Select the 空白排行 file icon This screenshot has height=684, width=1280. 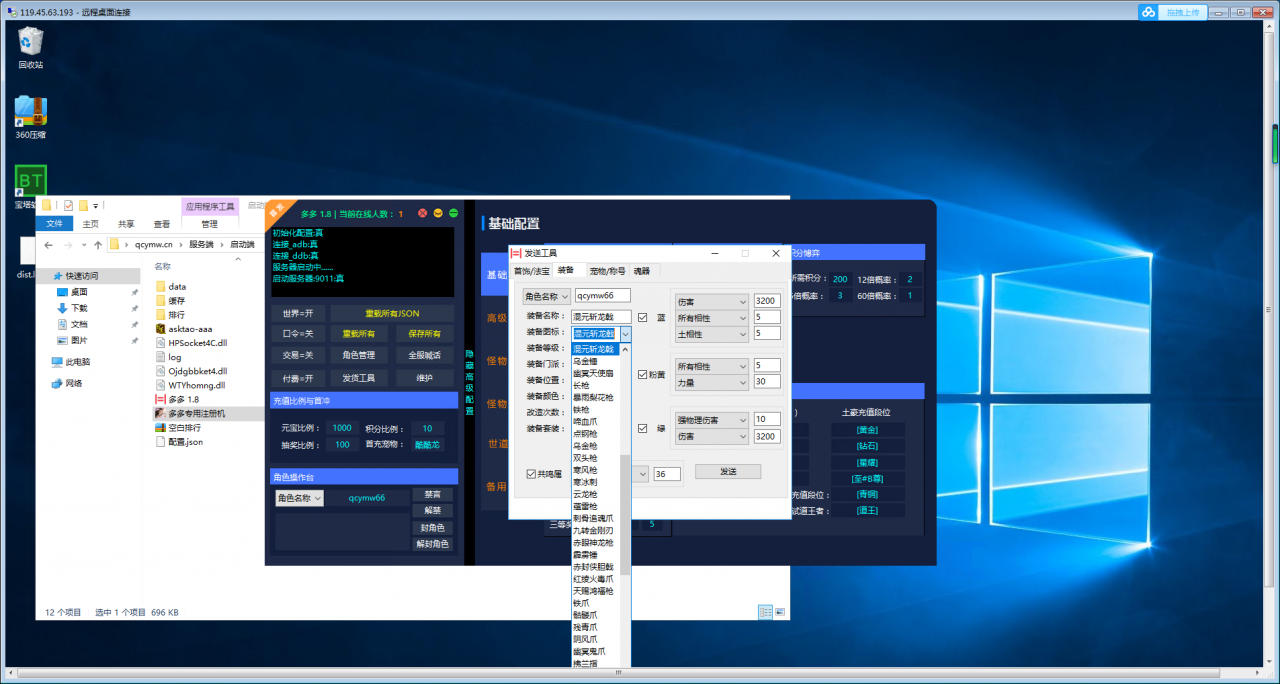click(x=160, y=427)
